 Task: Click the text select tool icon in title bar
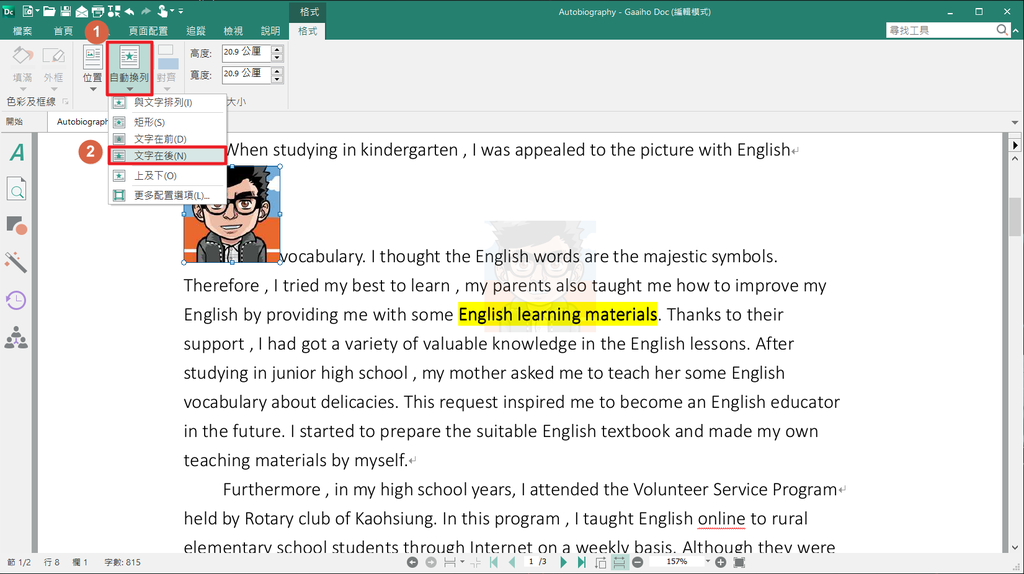click(x=114, y=11)
